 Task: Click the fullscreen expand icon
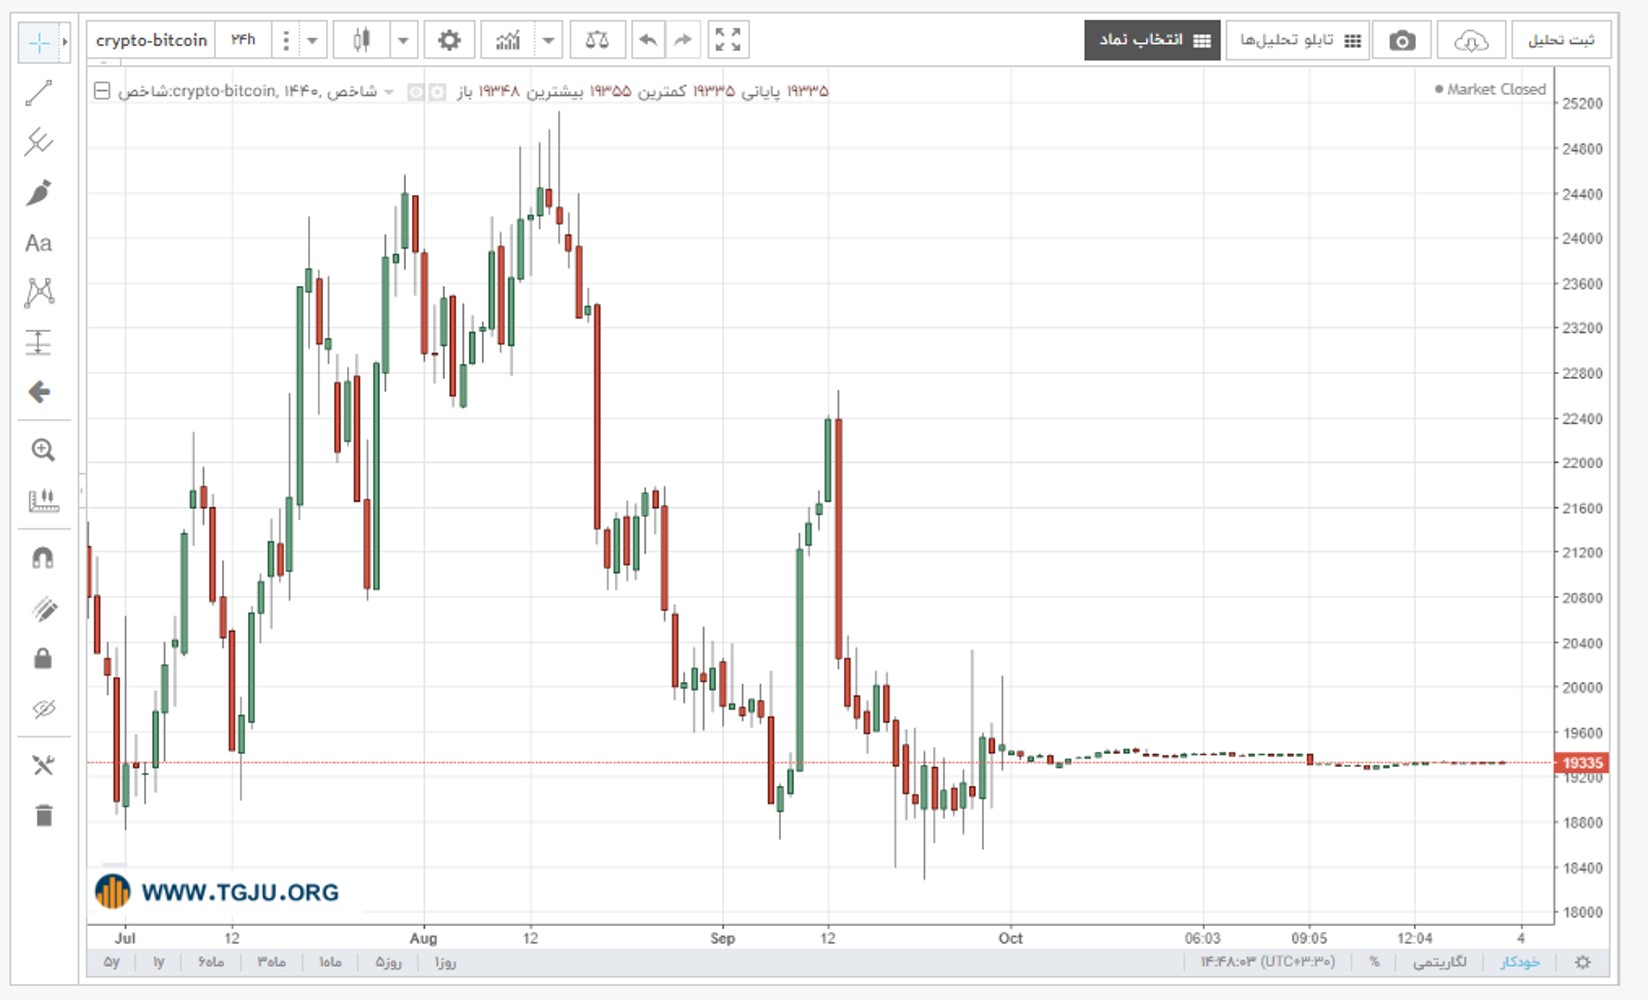[728, 40]
